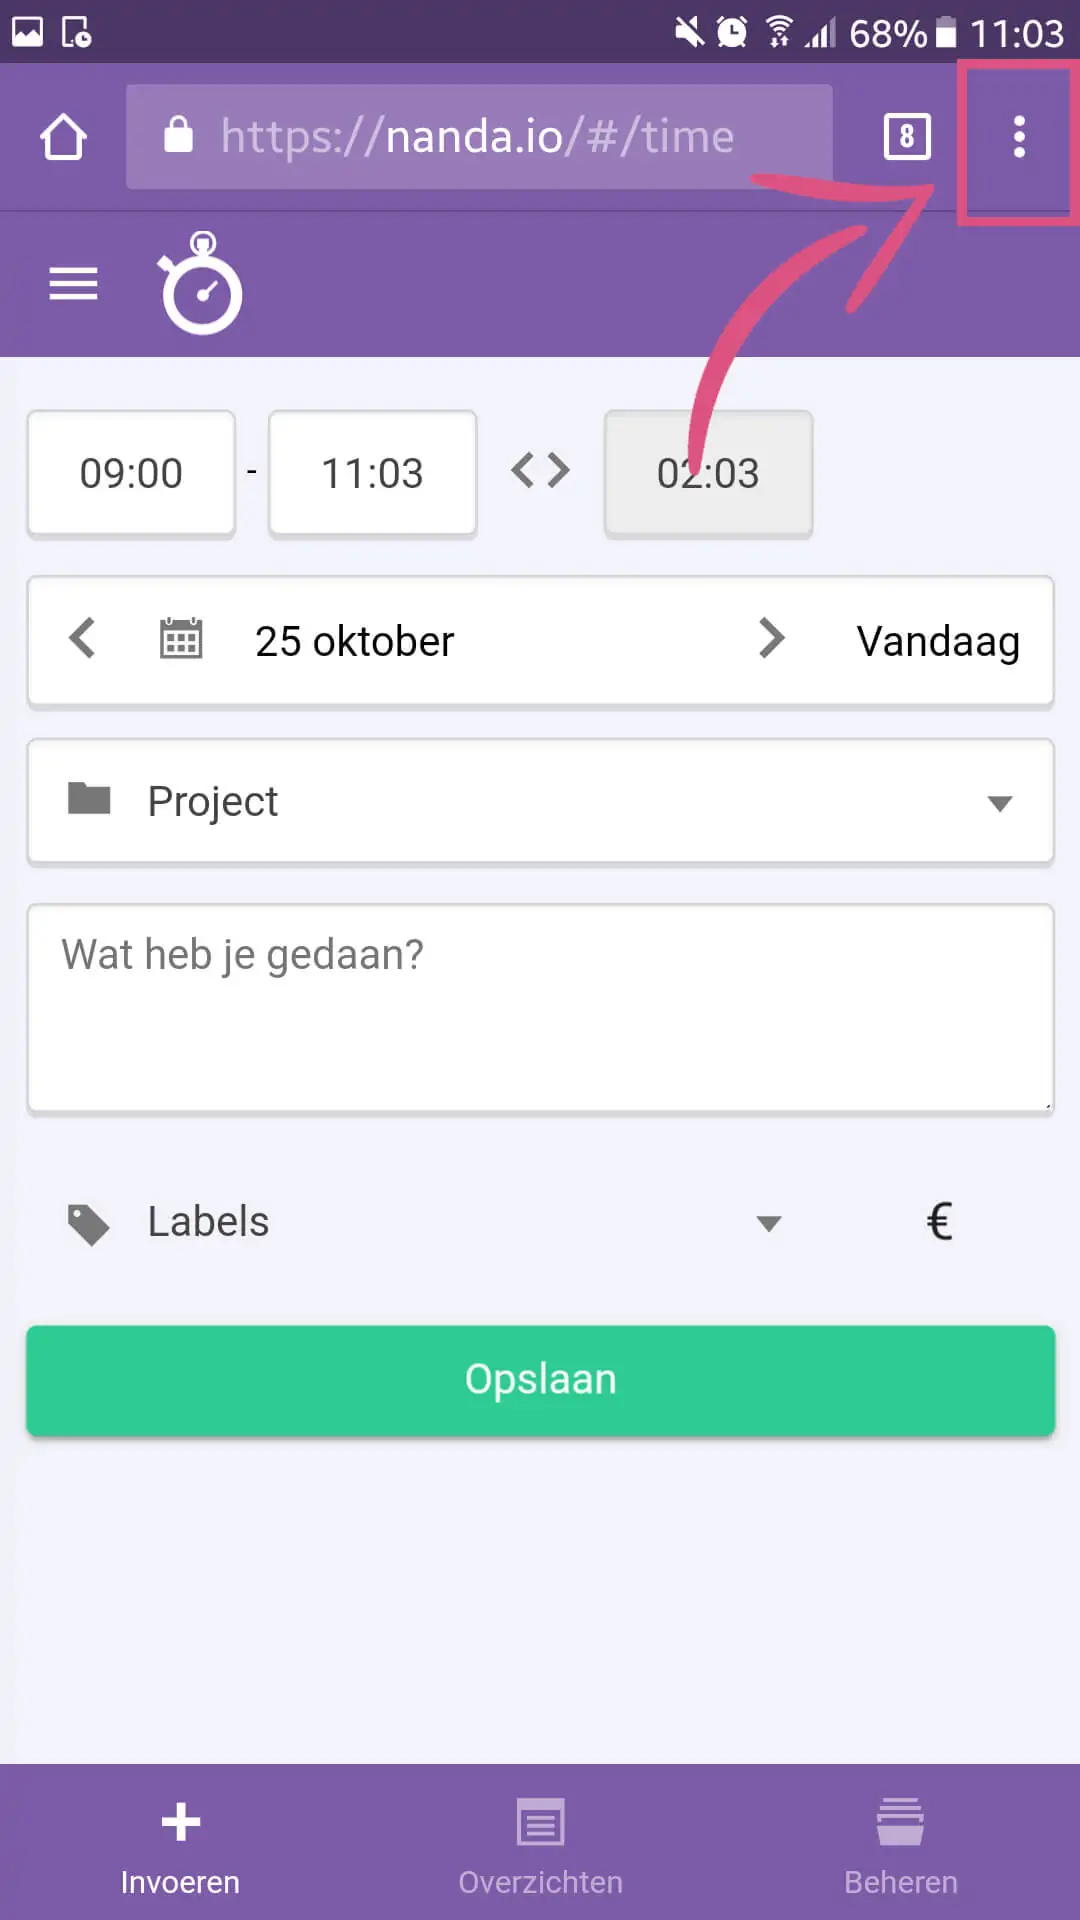The image size is (1080, 1920).
Task: Jump to Vandaag date
Action: coord(938,641)
